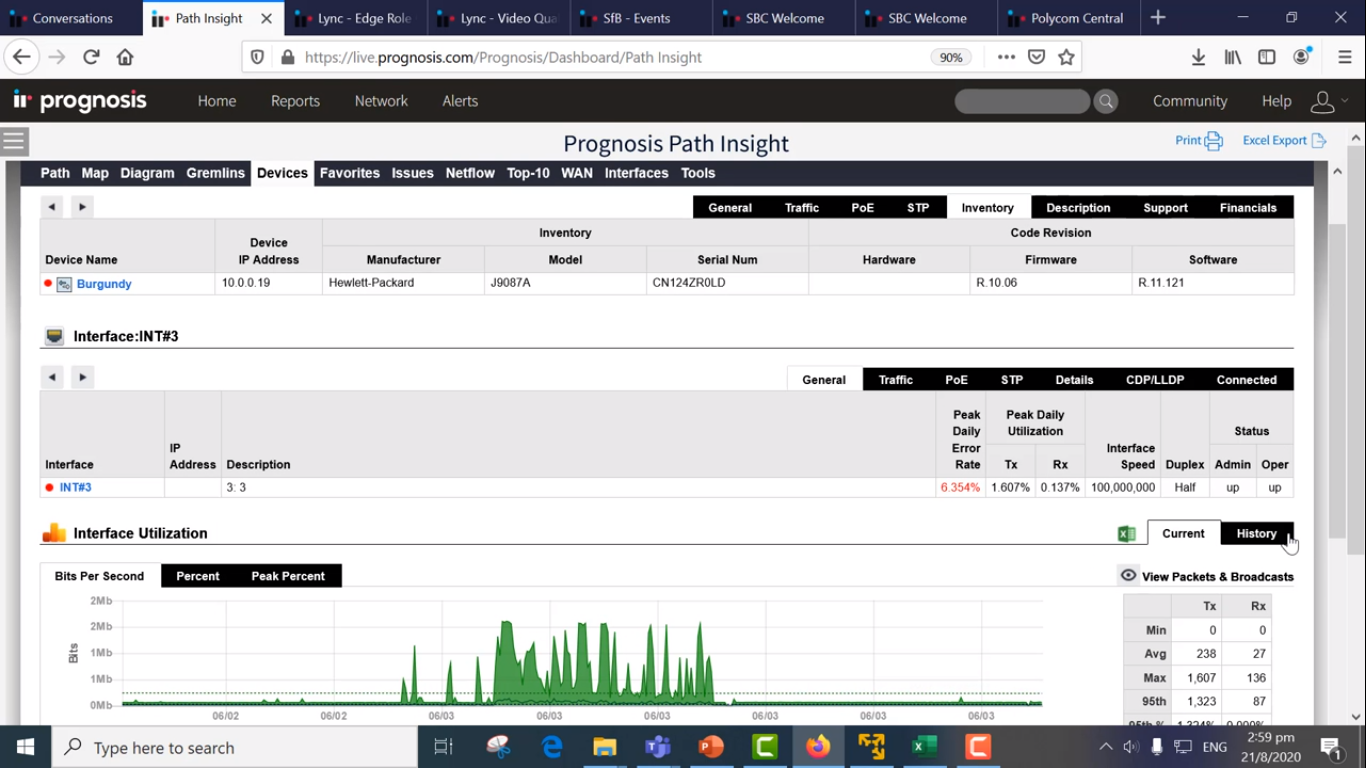
Task: Open File Explorer from the taskbar
Action: (x=605, y=747)
